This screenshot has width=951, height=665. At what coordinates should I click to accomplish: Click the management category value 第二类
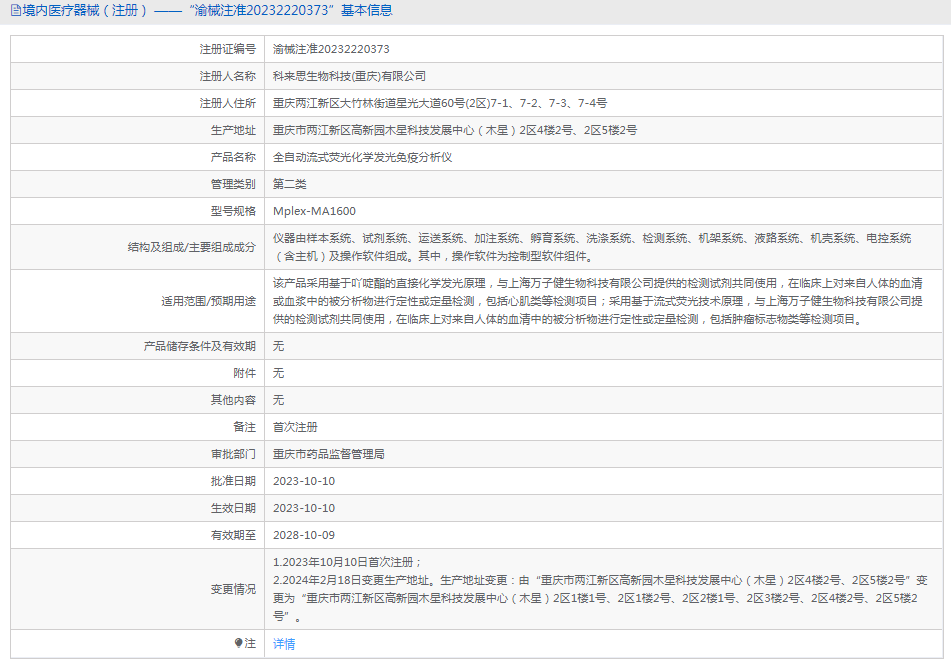pyautogui.click(x=289, y=184)
